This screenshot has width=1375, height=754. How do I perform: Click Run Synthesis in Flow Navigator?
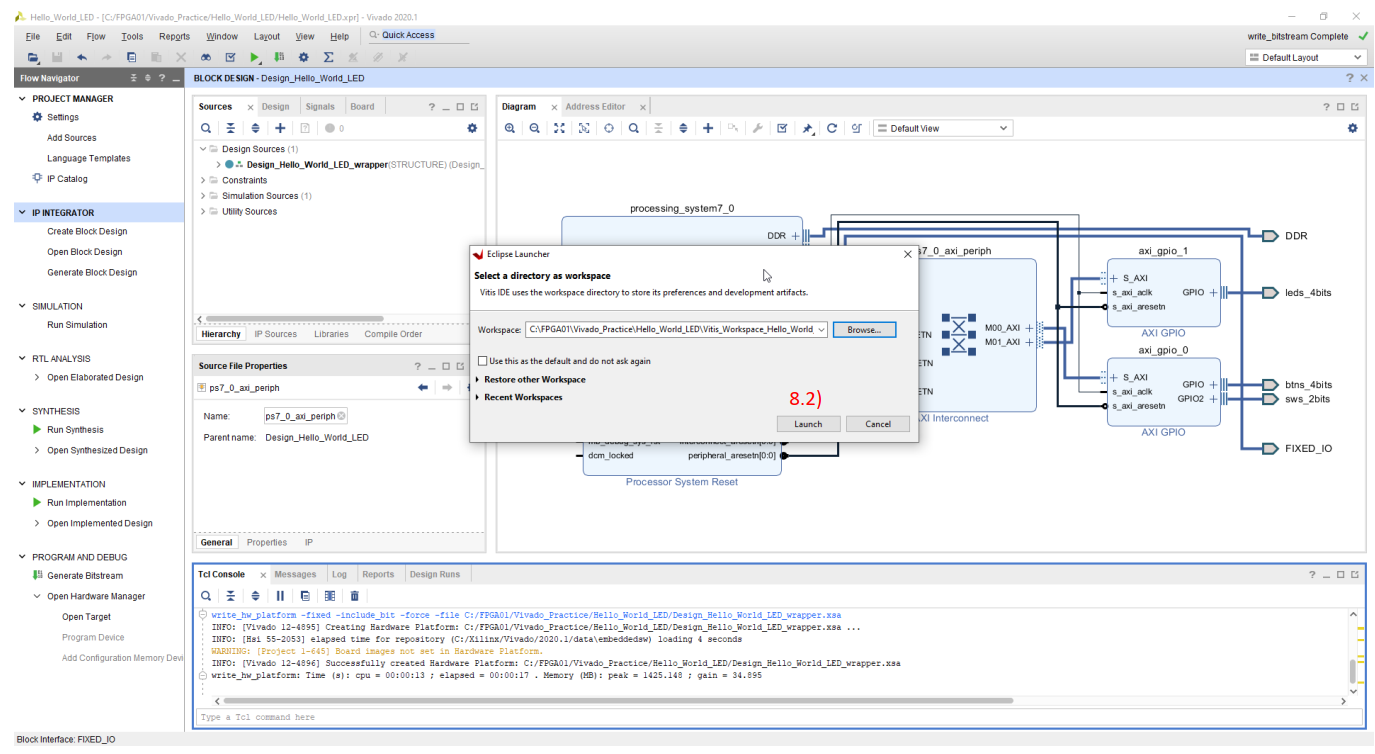(x=75, y=430)
